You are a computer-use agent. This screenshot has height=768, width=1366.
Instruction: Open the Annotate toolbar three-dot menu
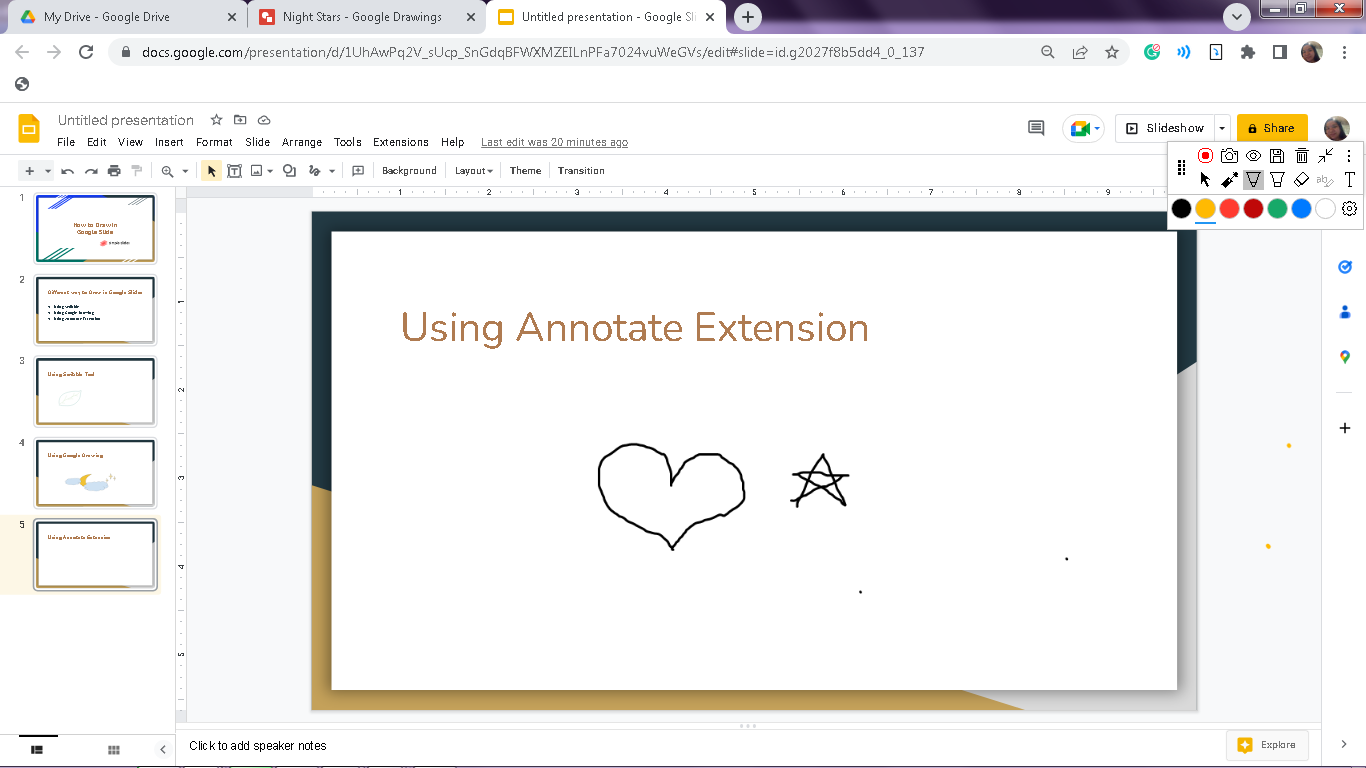[1349, 156]
